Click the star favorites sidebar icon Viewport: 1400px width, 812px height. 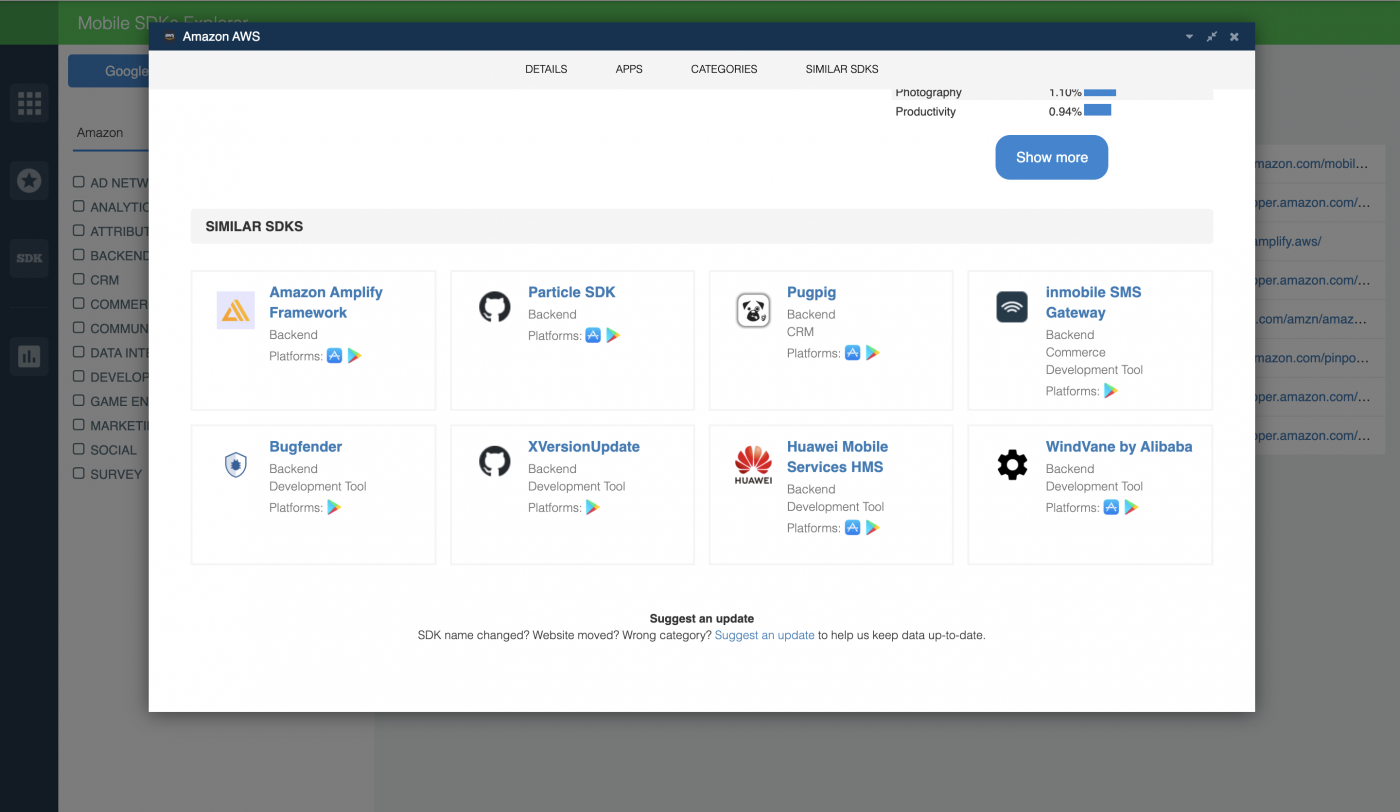(x=29, y=180)
